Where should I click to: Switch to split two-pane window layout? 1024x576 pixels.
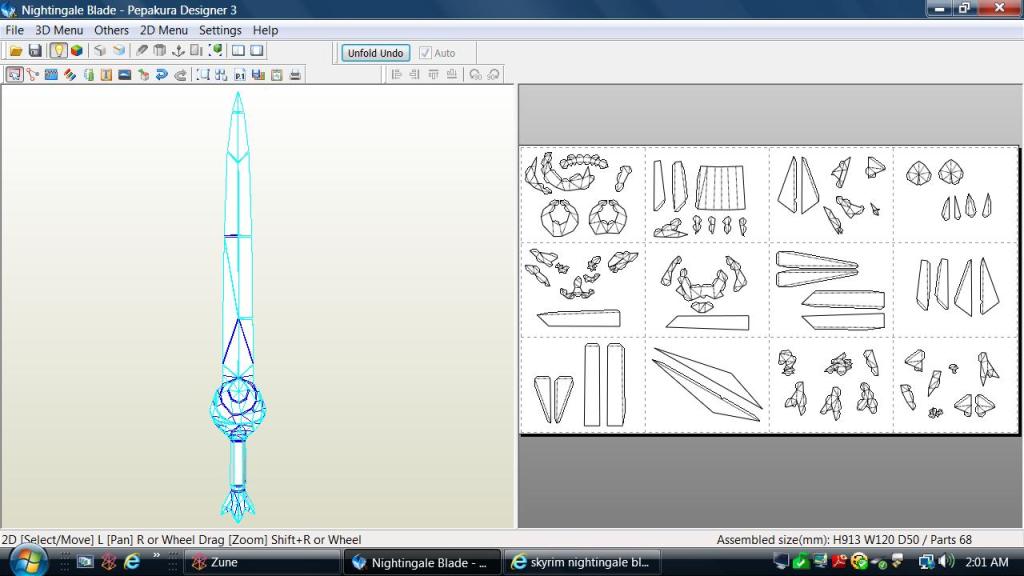coord(238,51)
